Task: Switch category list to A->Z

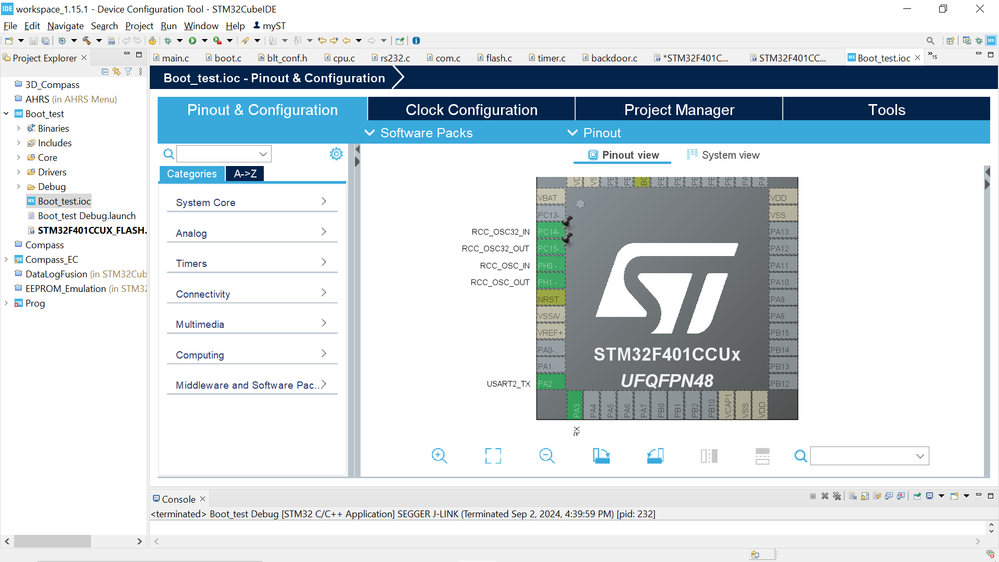Action: tap(245, 173)
